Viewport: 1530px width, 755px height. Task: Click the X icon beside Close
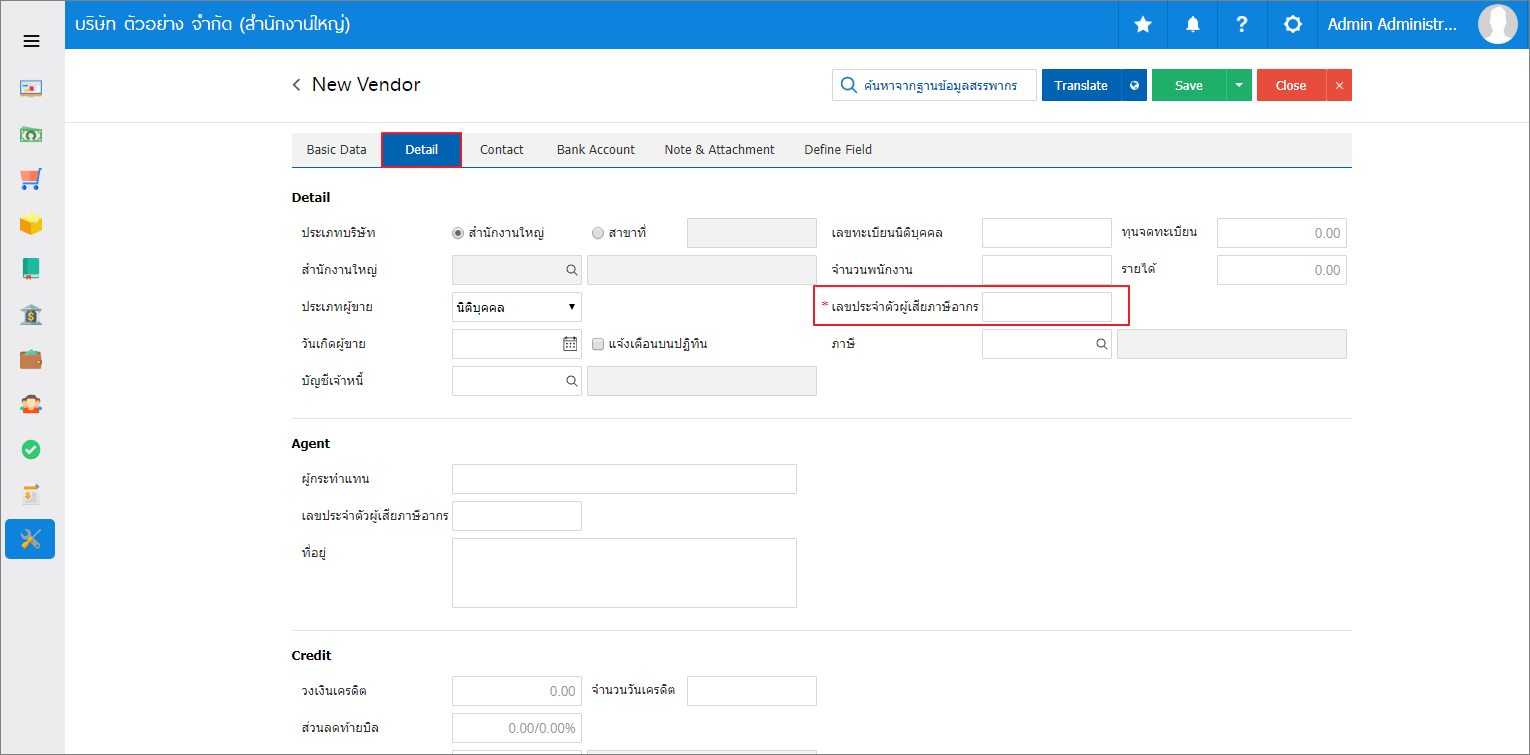pyautogui.click(x=1339, y=85)
